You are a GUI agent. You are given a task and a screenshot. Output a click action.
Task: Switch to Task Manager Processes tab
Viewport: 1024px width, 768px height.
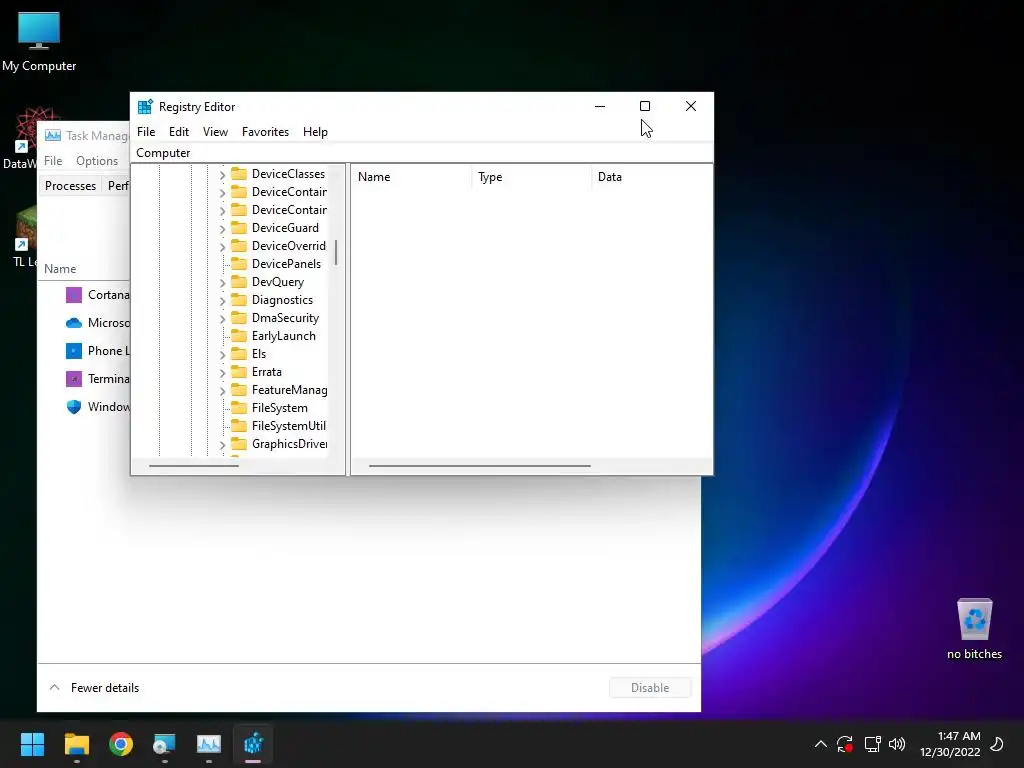coord(71,185)
